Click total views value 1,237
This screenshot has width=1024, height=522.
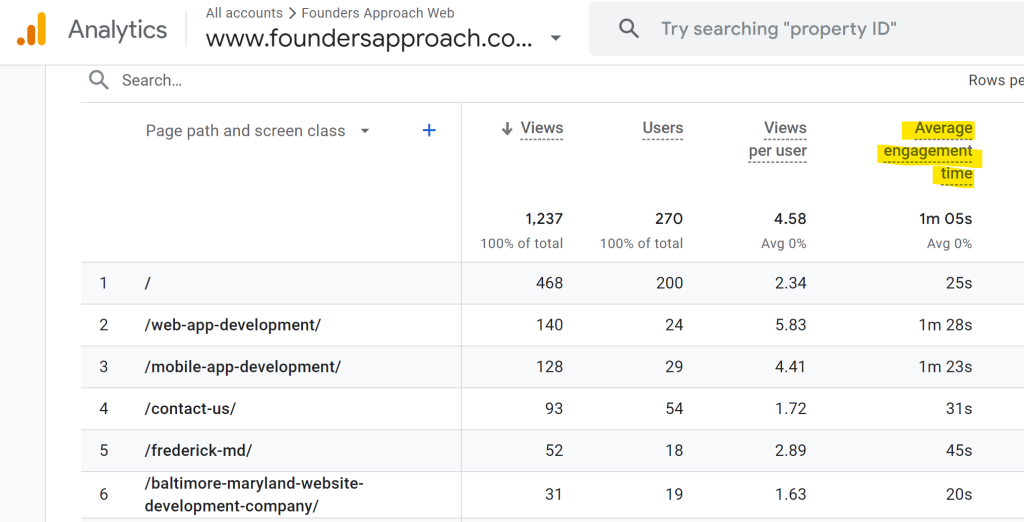point(543,219)
